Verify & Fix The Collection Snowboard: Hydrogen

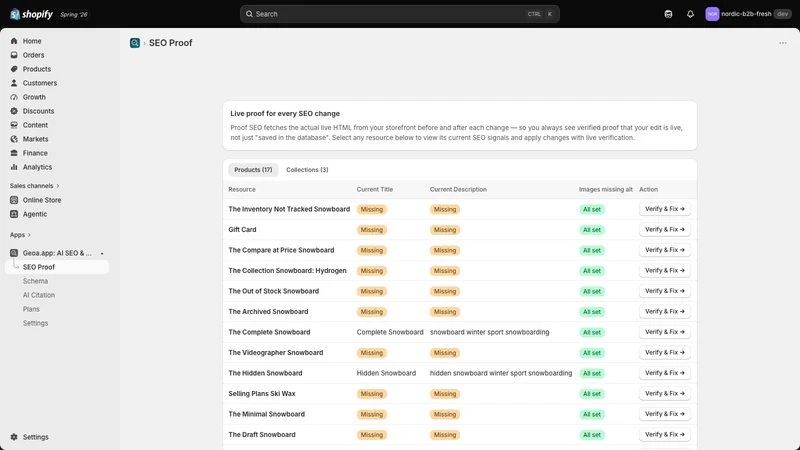coord(665,270)
